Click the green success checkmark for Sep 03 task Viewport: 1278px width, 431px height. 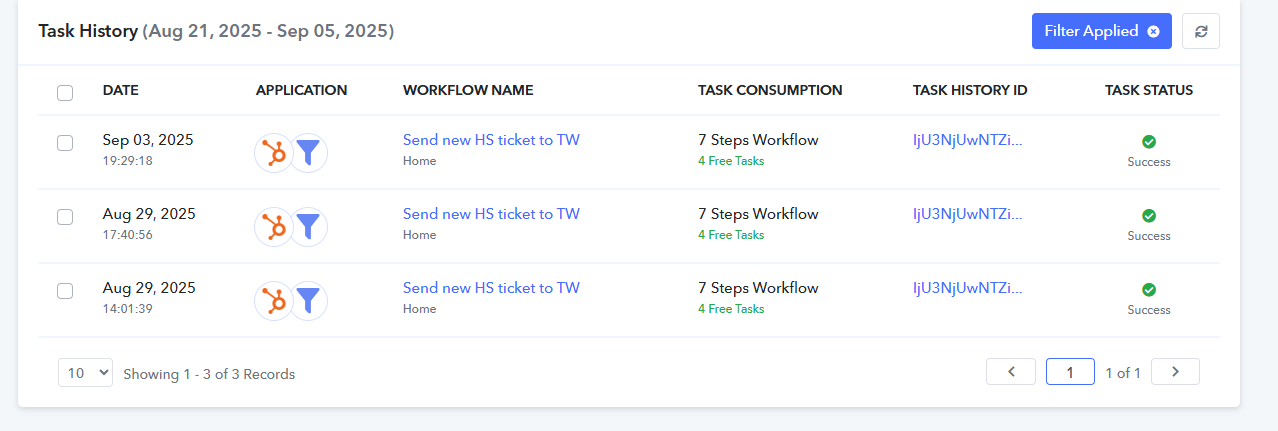click(1149, 142)
